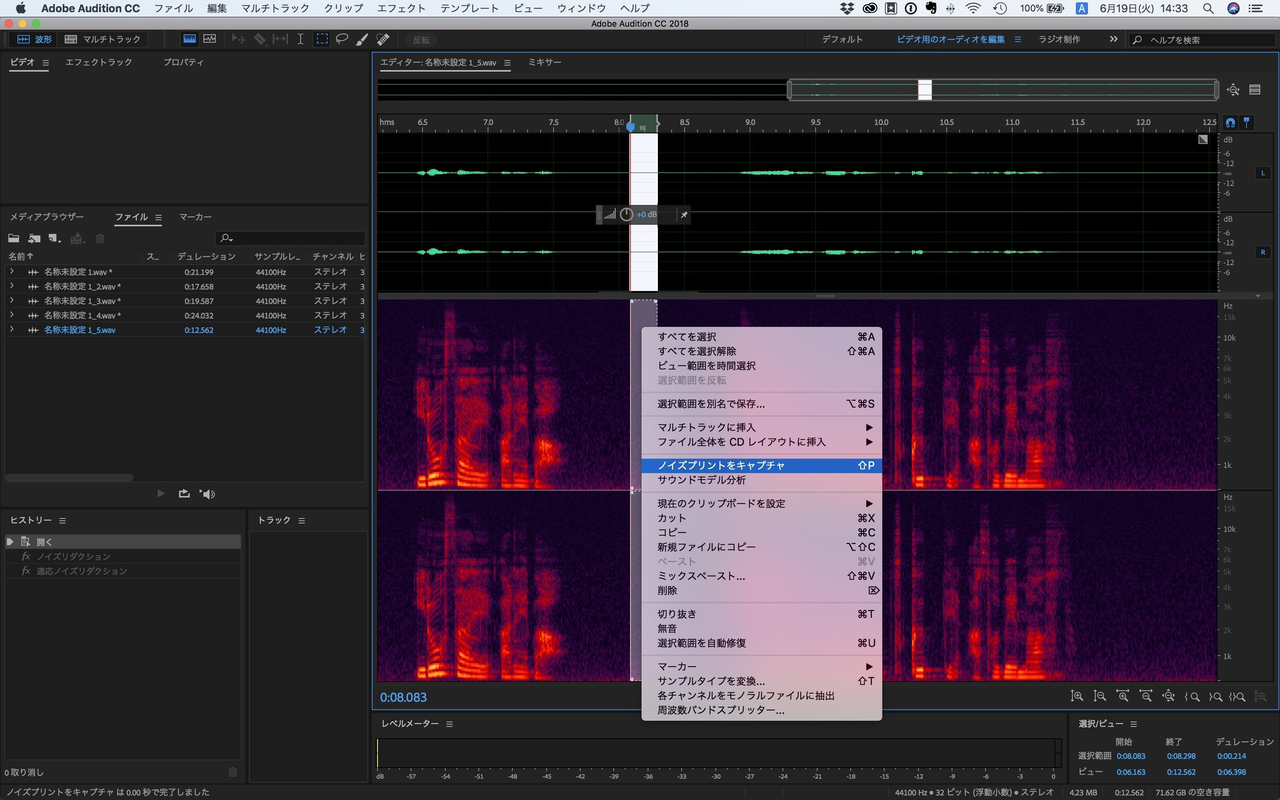Click Zoom In Amplitude icon
The image size is (1280, 800).
(1077, 695)
